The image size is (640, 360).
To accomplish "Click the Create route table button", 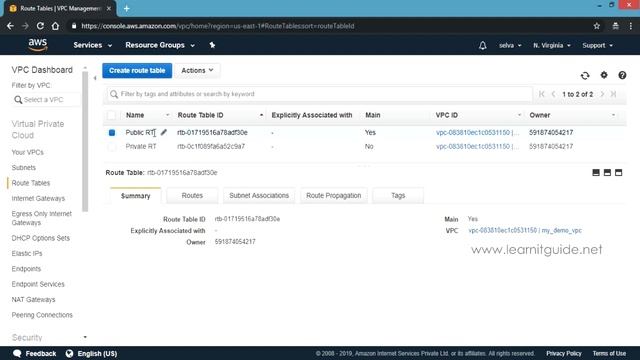I will (x=137, y=71).
